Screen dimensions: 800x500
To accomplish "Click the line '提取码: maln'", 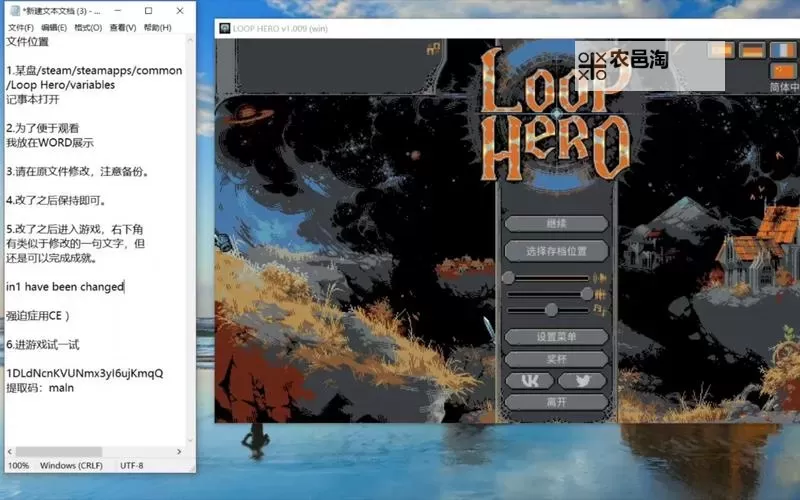I will 40,388.
